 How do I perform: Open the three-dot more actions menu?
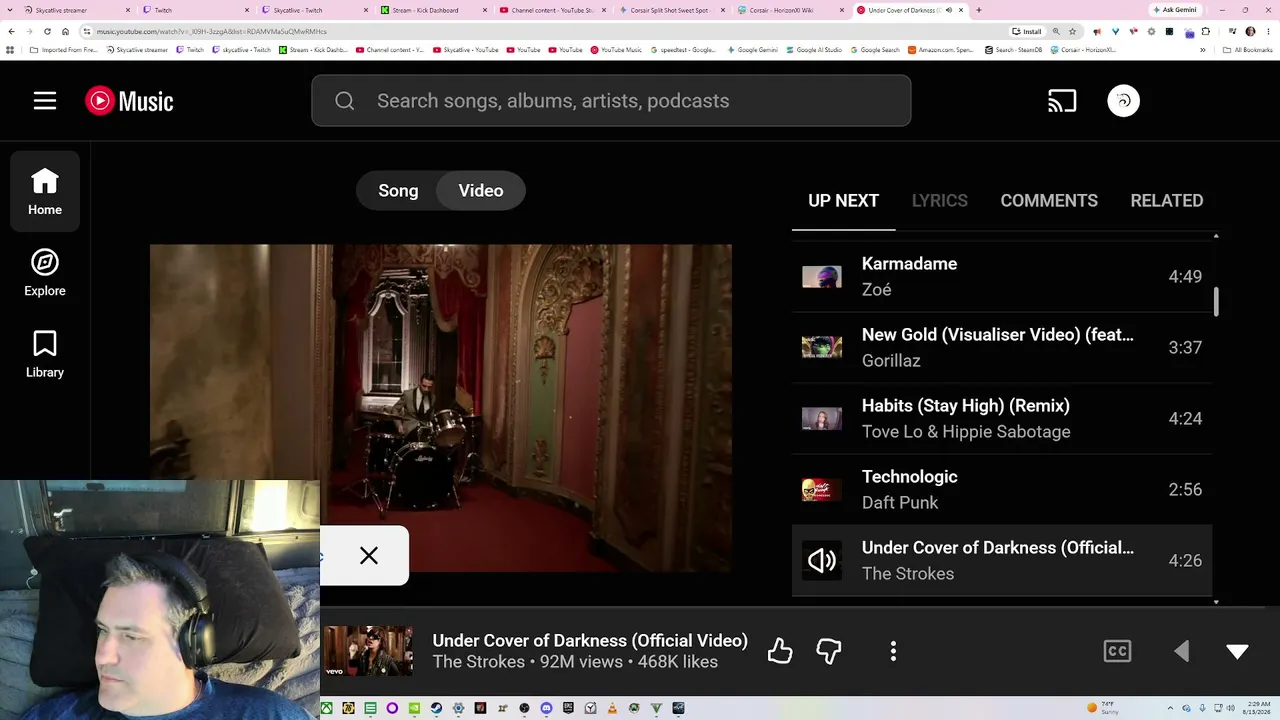tap(893, 652)
